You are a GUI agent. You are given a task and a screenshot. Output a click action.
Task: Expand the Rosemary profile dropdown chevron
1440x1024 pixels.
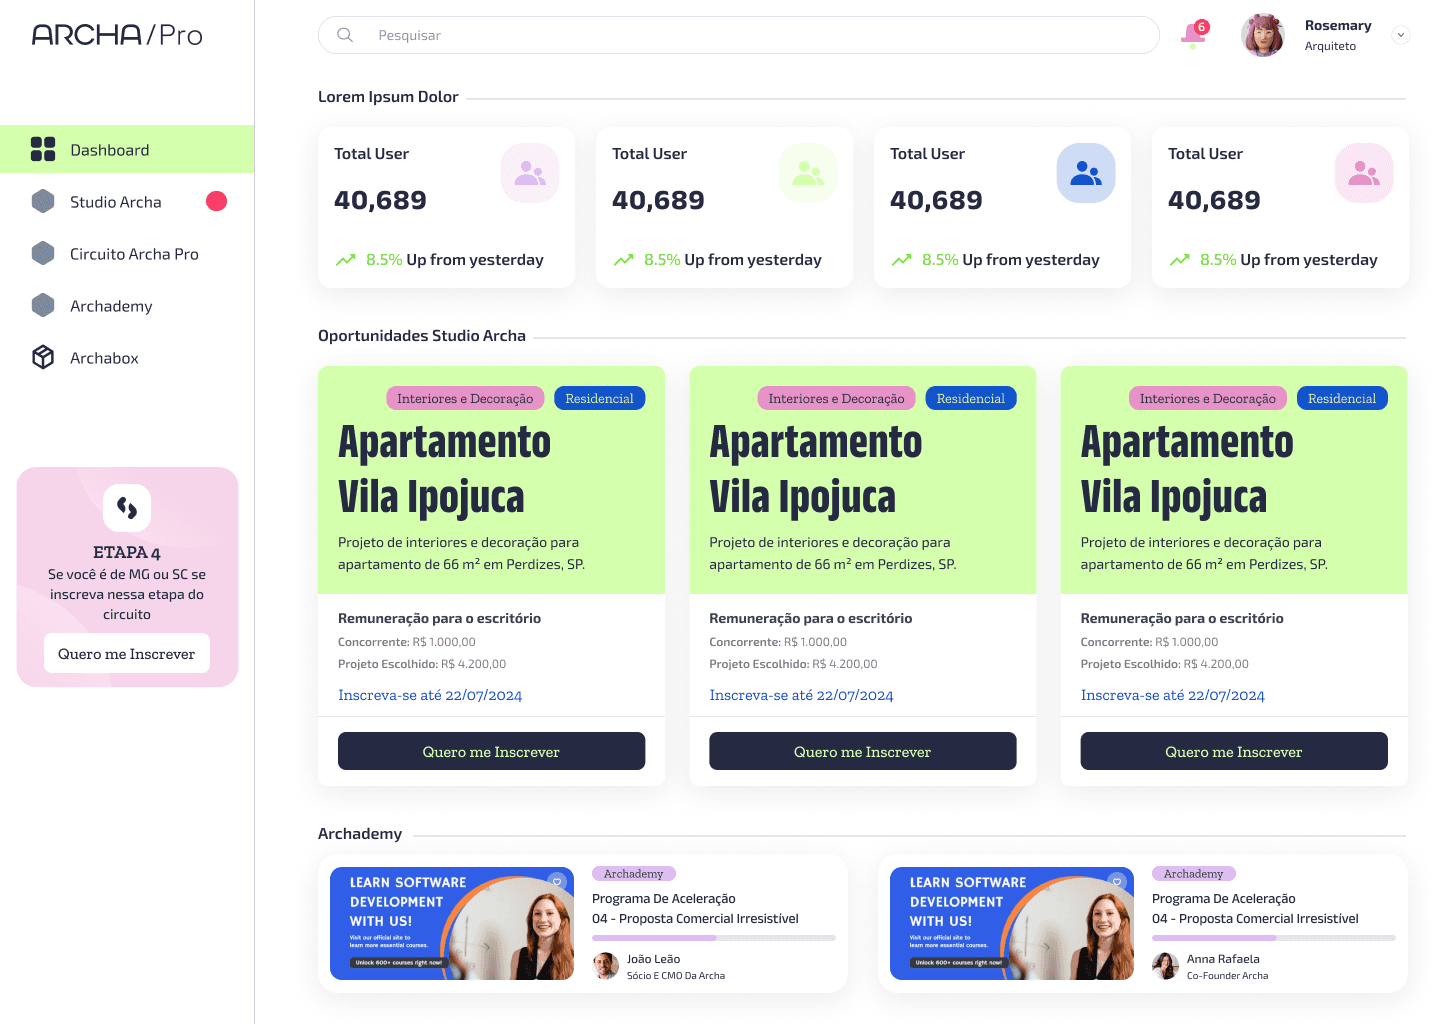coord(1401,35)
